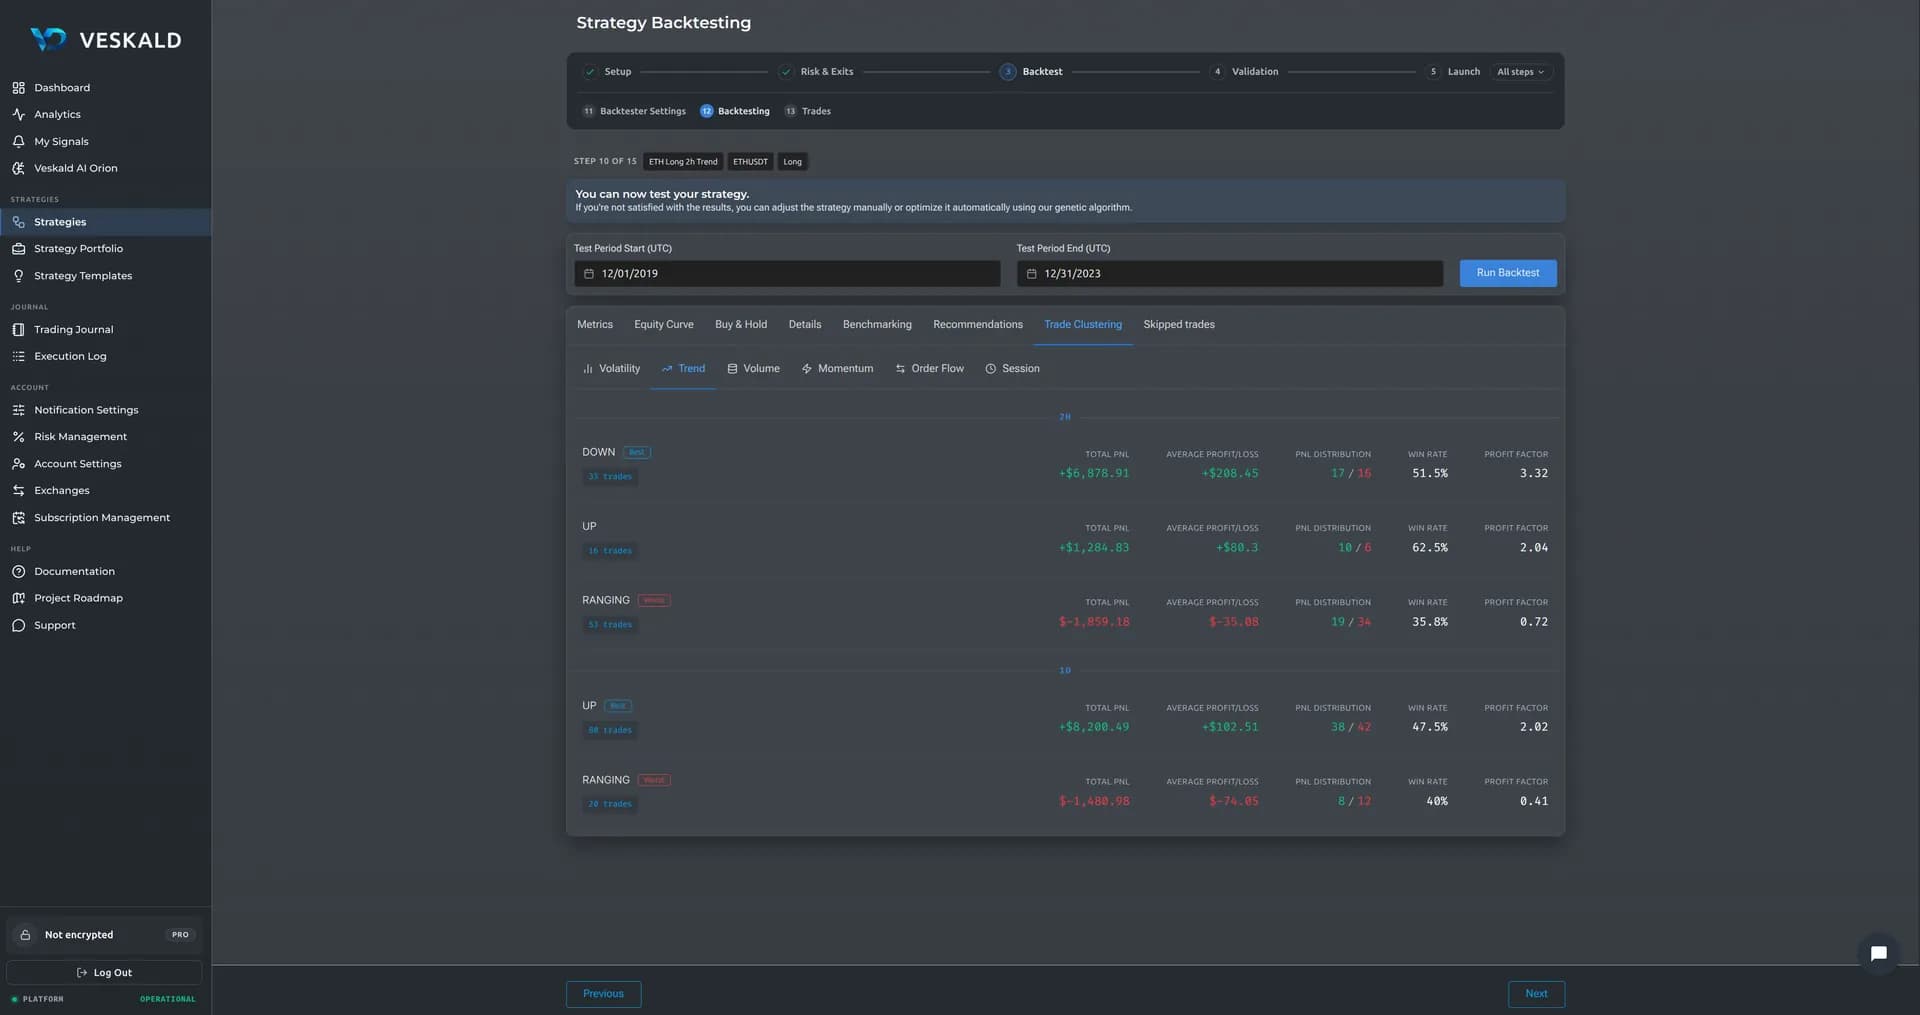Screen dimensions: 1920x1015
Task: Select the Trend clustering sub-tab
Action: (683, 369)
